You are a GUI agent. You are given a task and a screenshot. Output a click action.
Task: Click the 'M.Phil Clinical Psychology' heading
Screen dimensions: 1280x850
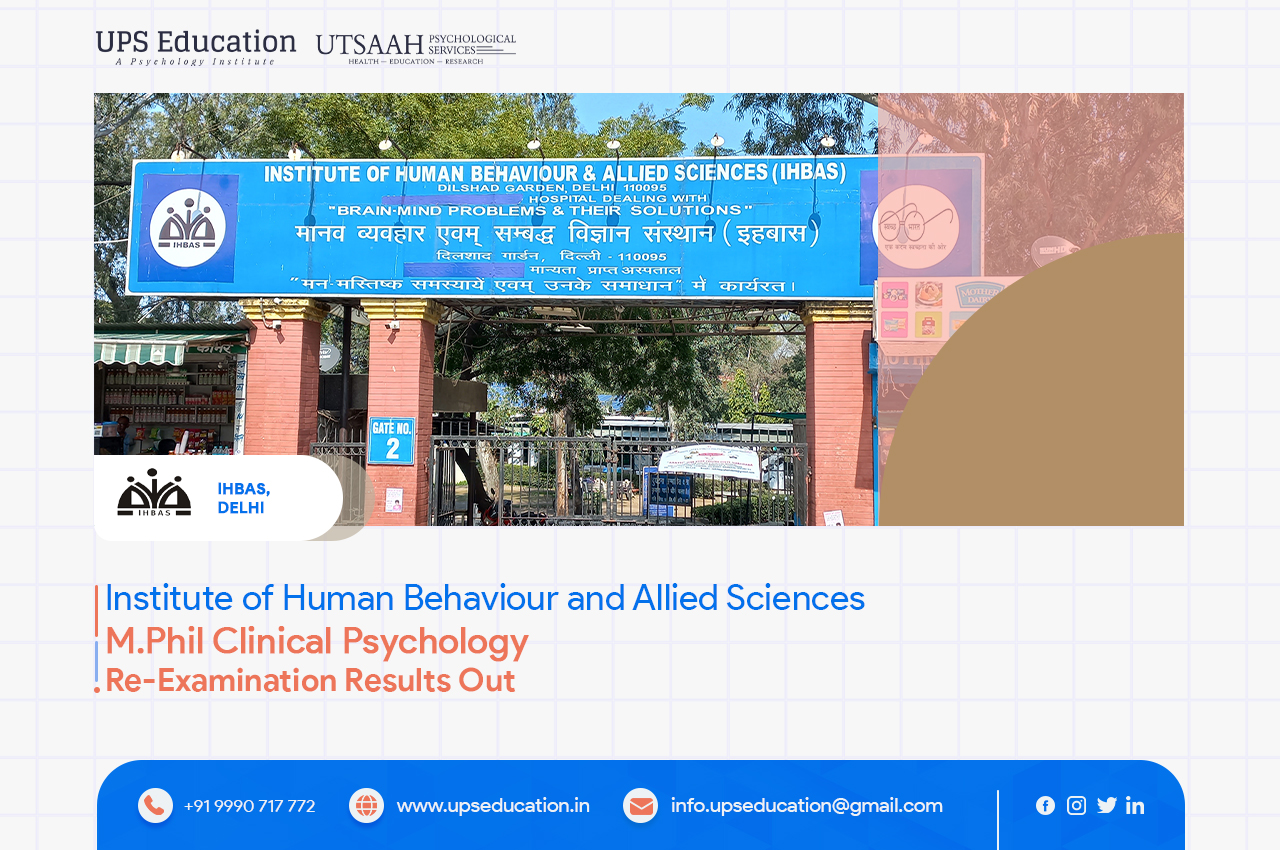[x=316, y=641]
